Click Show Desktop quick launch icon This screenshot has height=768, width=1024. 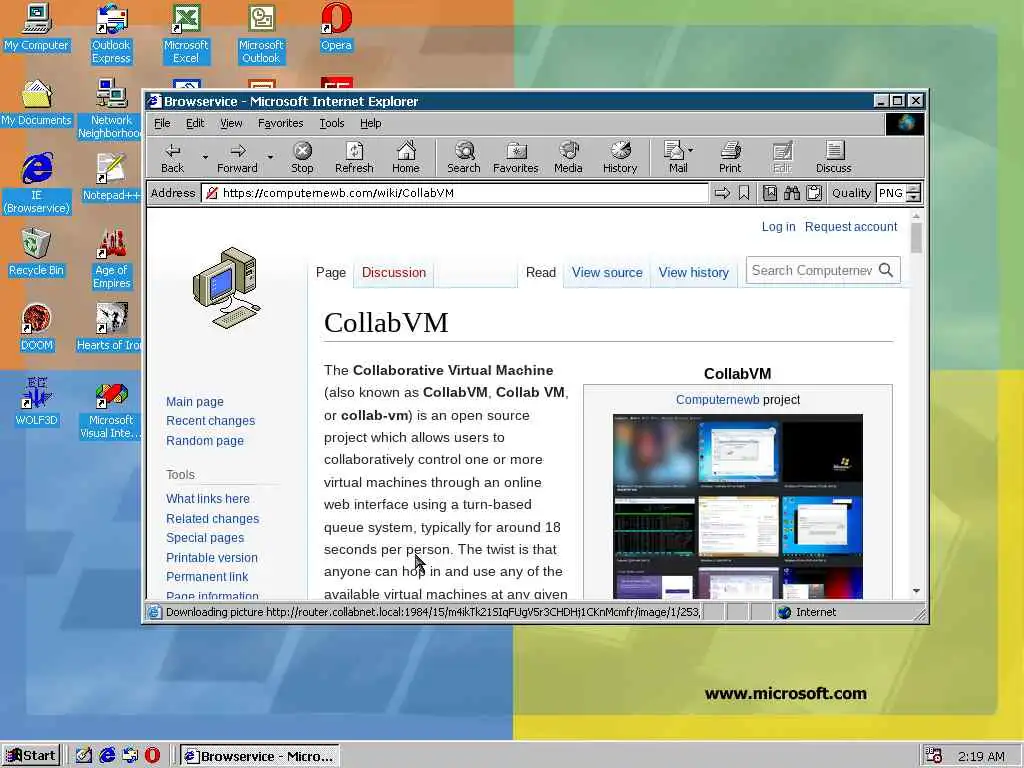click(x=84, y=755)
